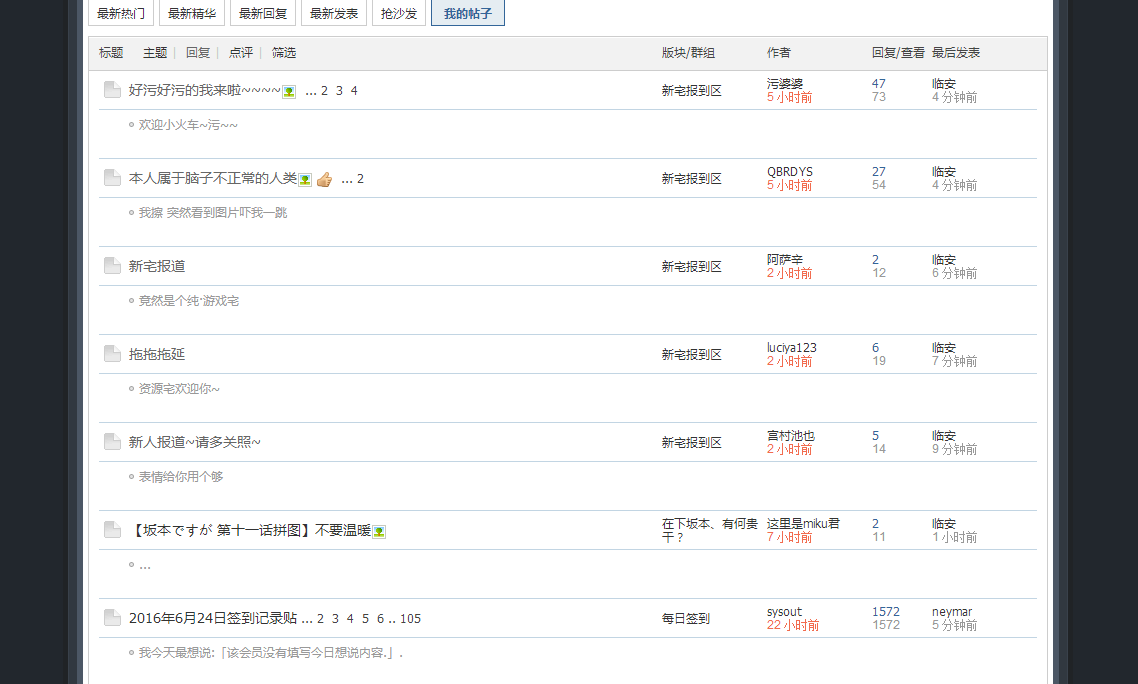Click the document icon beside 2016年6月24日签到记录贴
Image resolution: width=1138 pixels, height=684 pixels.
[x=112, y=618]
